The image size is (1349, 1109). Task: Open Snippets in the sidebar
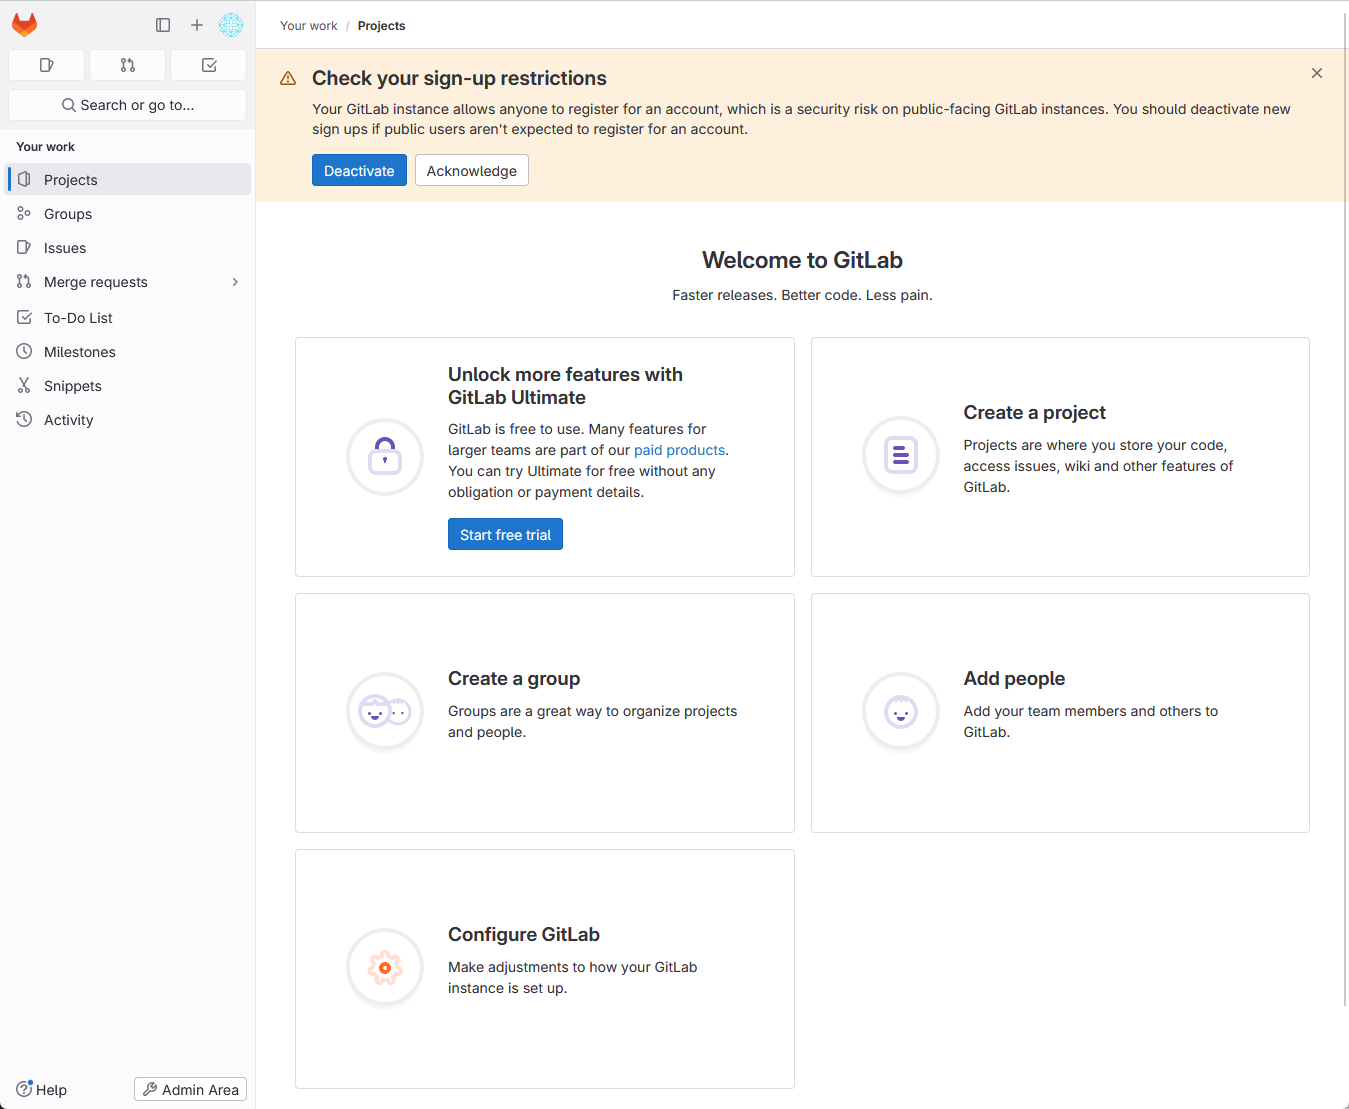click(x=129, y=386)
